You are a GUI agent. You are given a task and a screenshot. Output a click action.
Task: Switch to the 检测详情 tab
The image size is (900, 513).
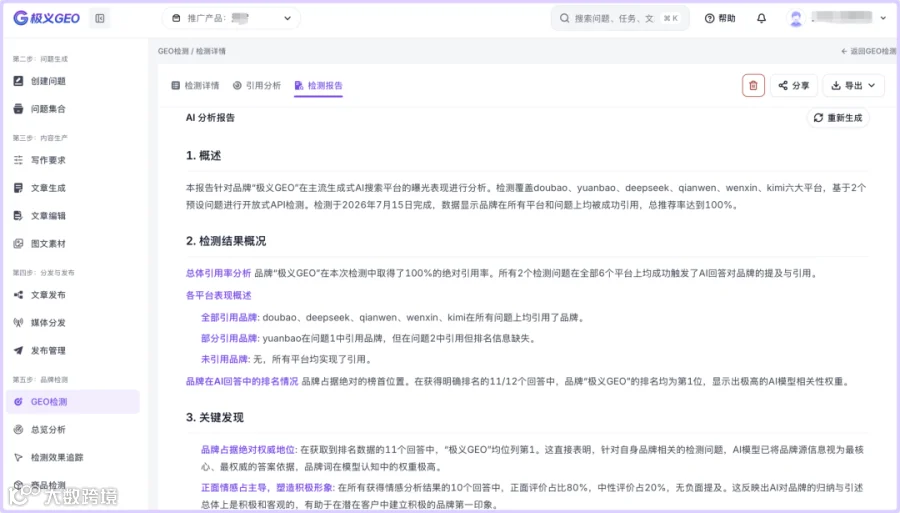click(195, 86)
